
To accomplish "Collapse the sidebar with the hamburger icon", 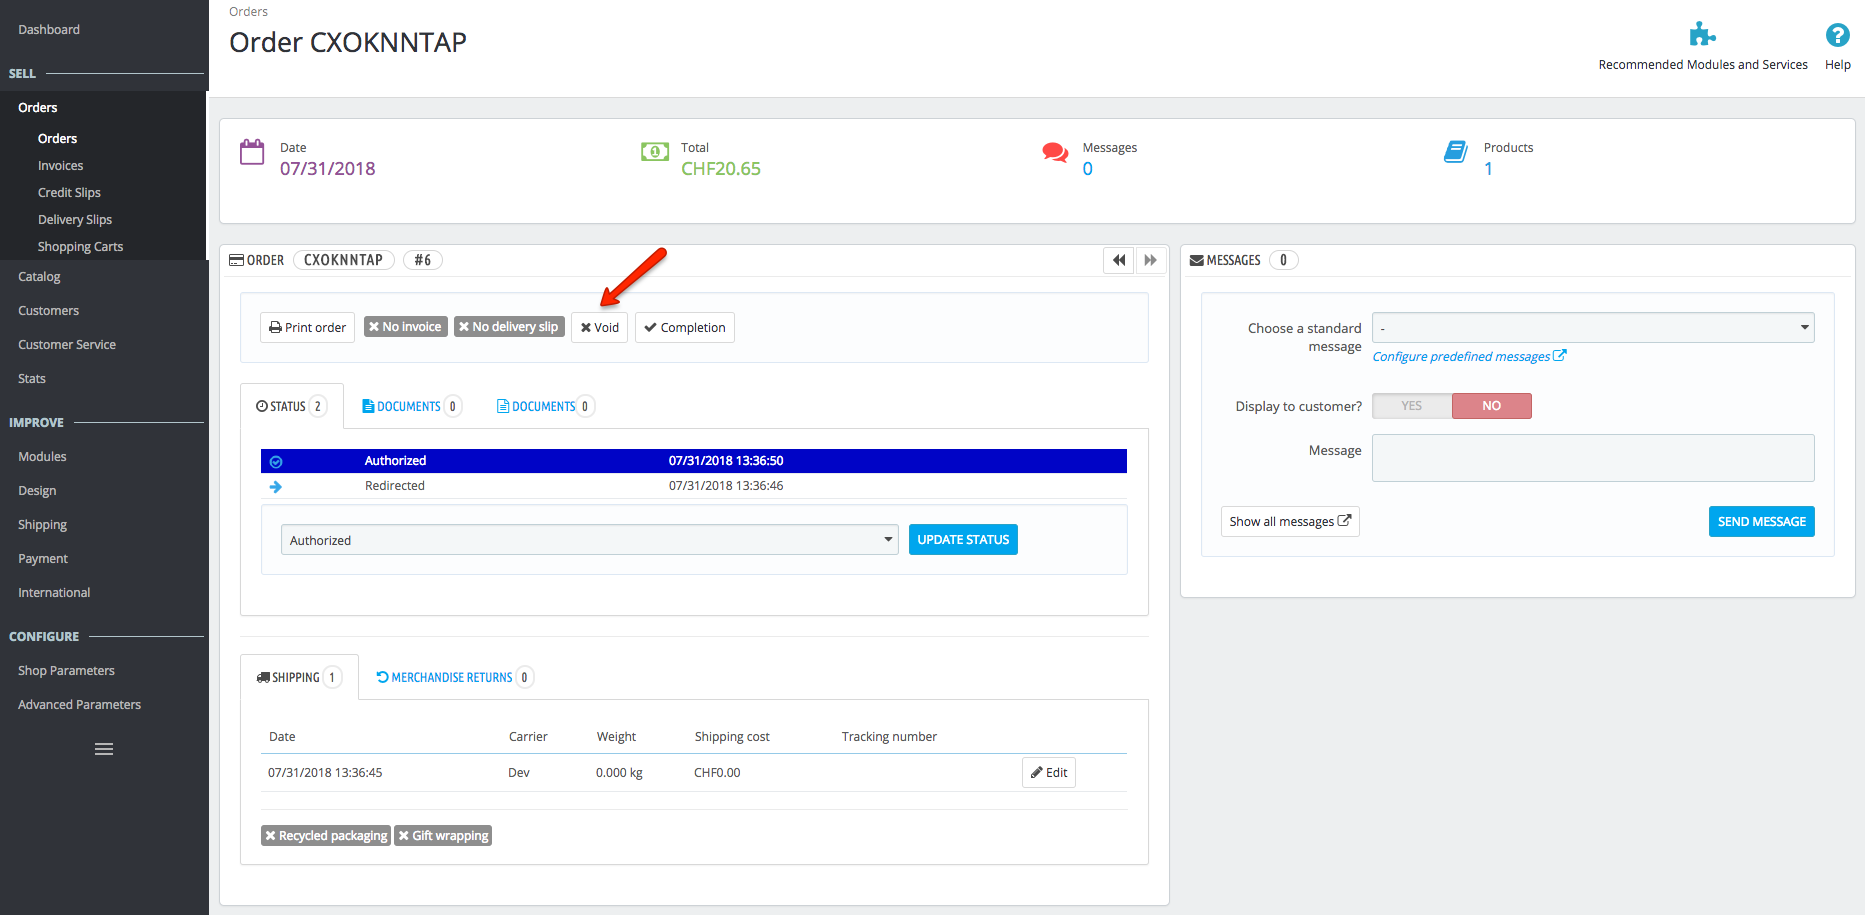I will pos(103,748).
